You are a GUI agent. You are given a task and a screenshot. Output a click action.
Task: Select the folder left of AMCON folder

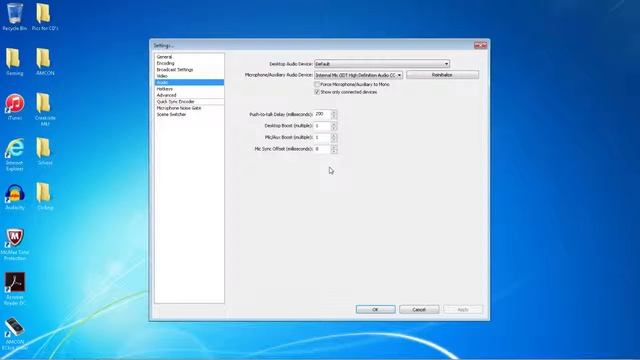15,61
